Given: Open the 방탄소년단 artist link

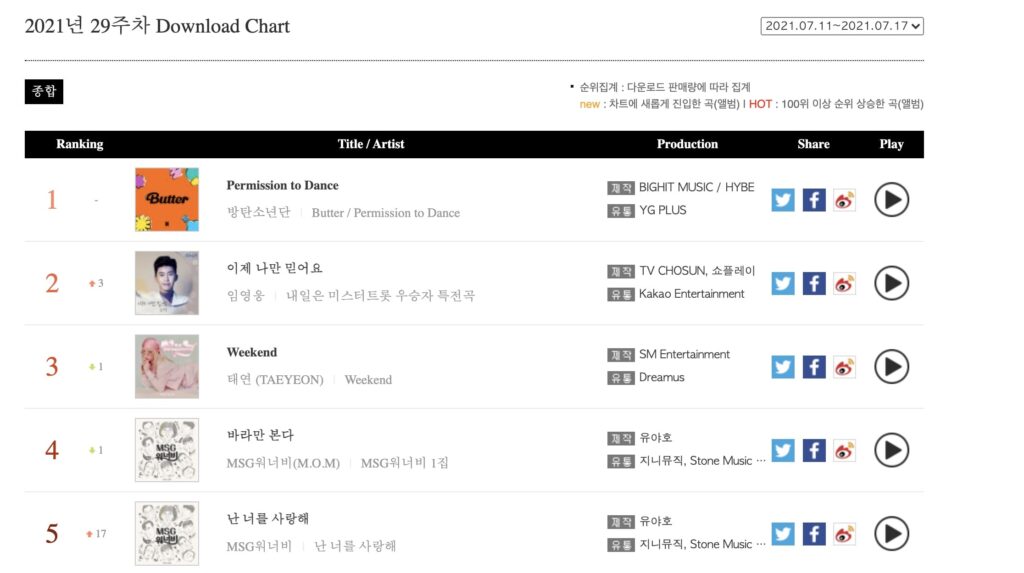Looking at the screenshot, I should [258, 212].
